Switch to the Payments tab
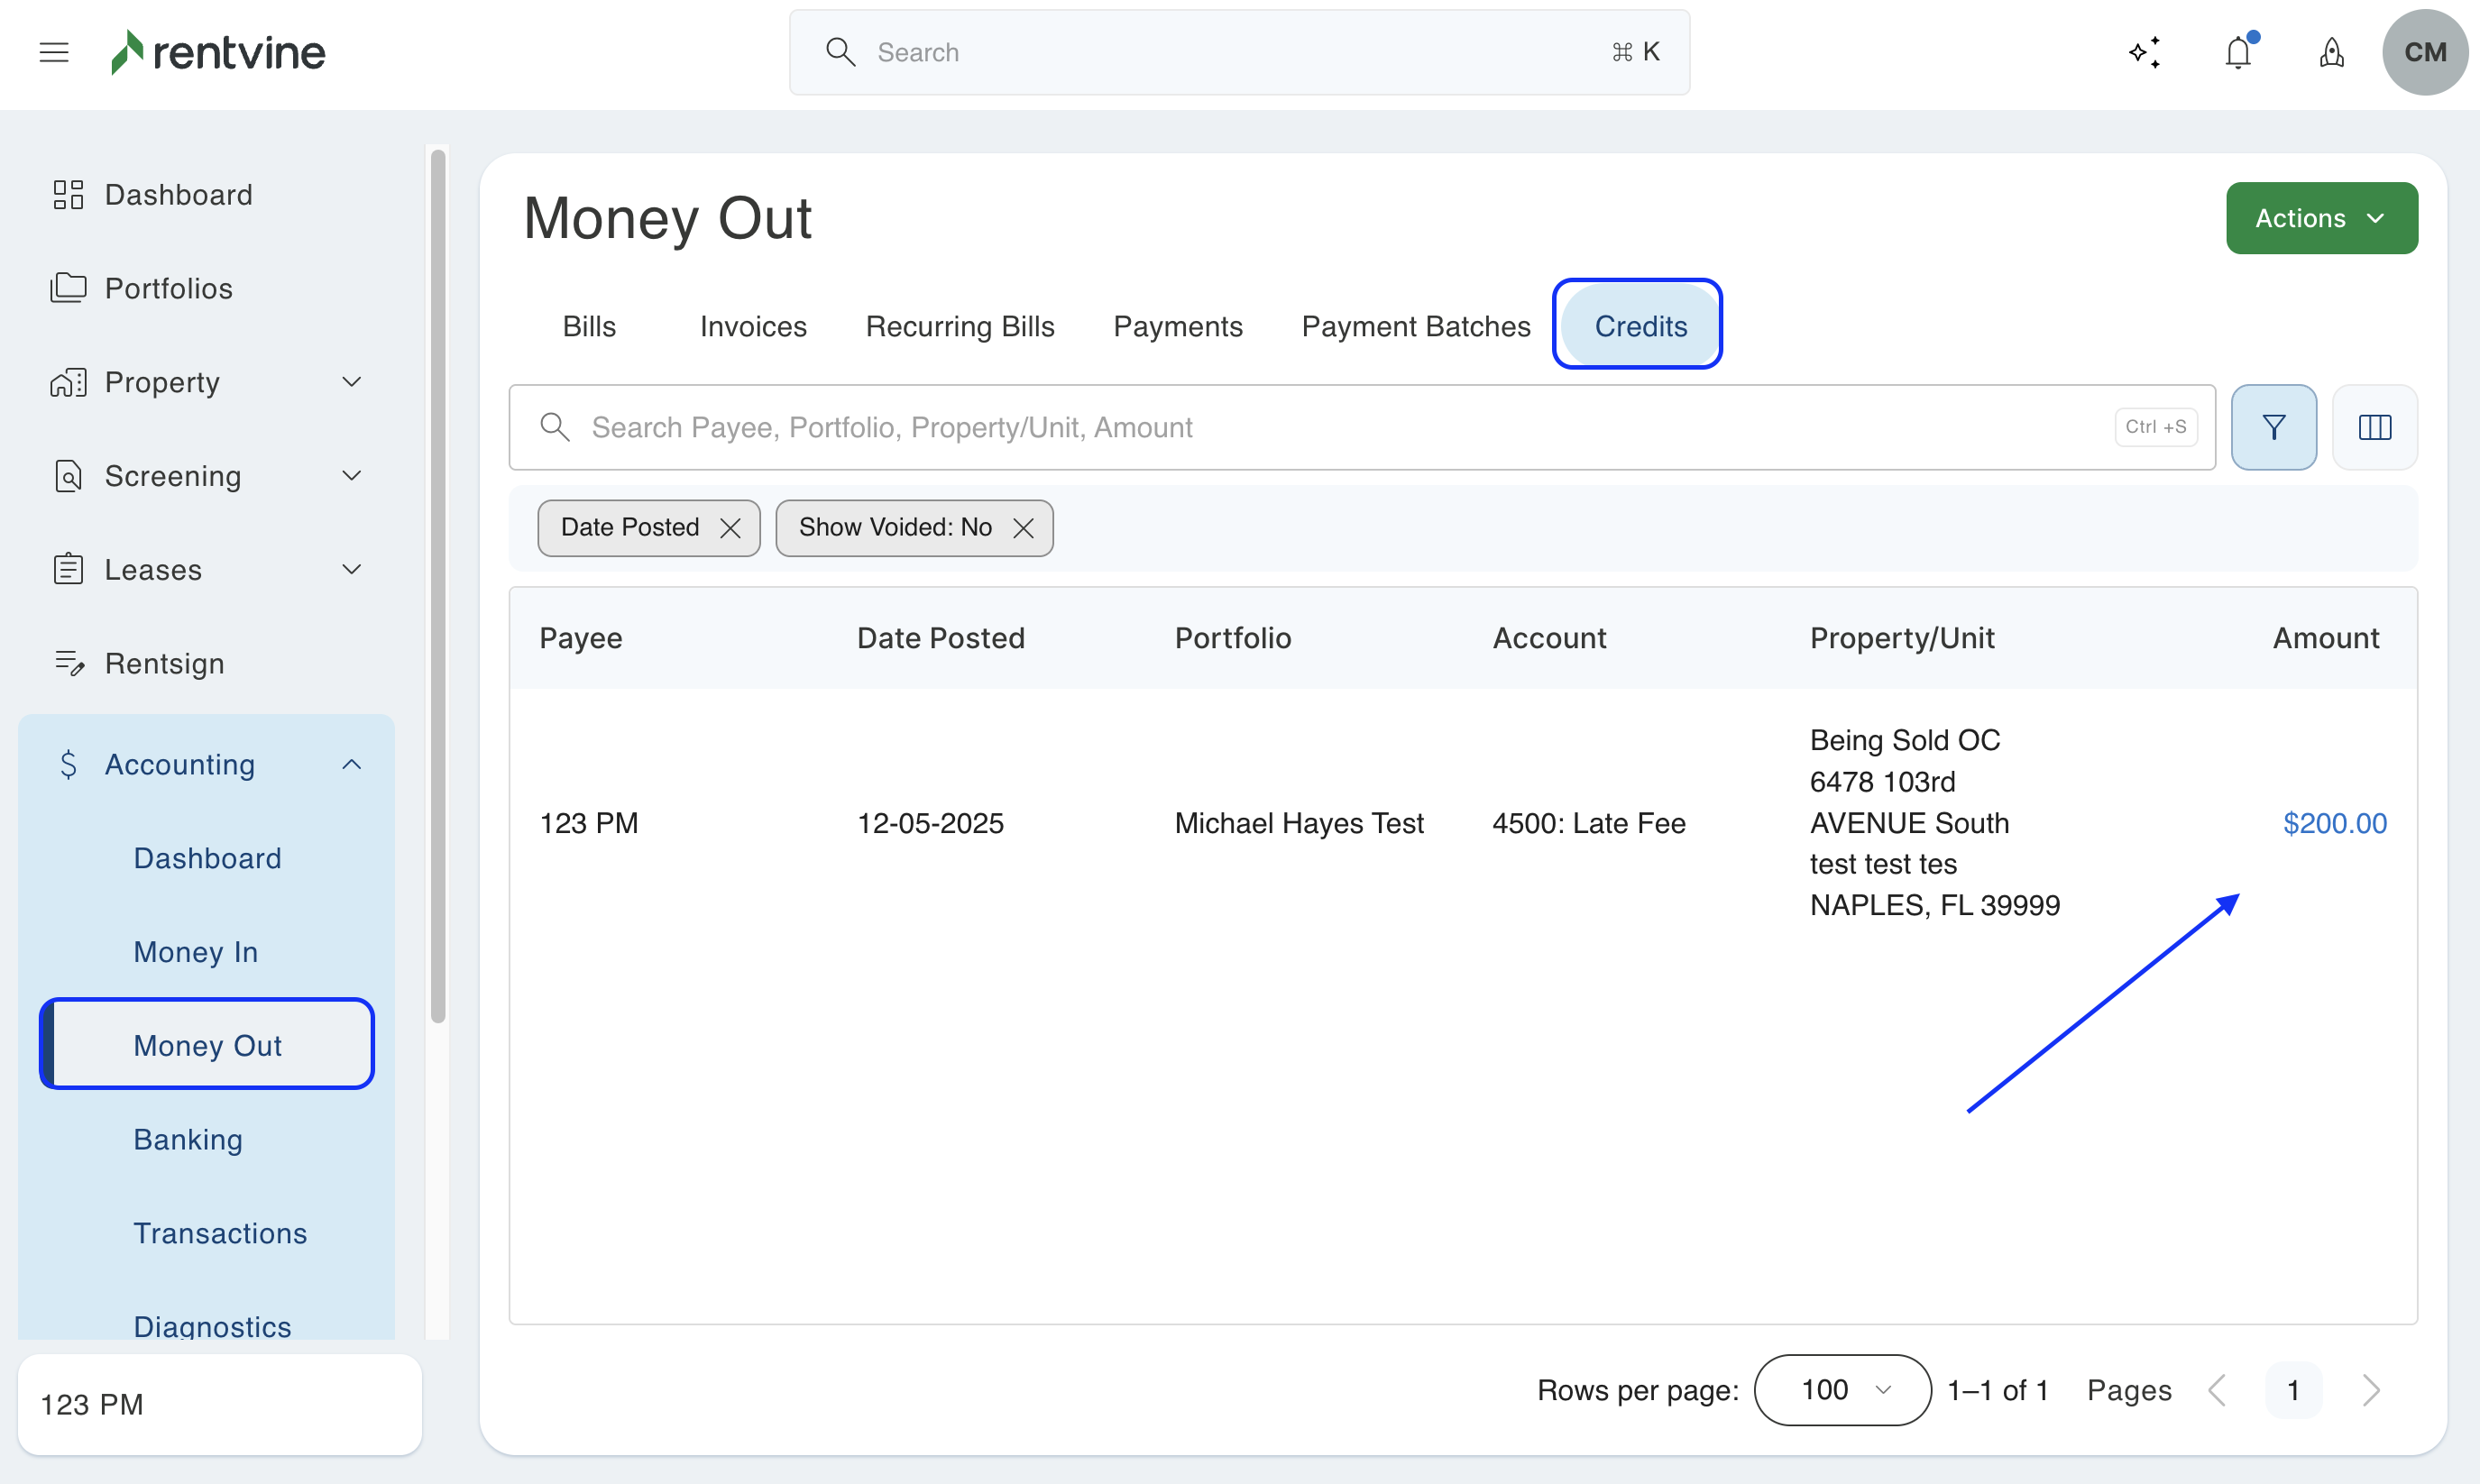Image resolution: width=2480 pixels, height=1484 pixels. 1177,326
